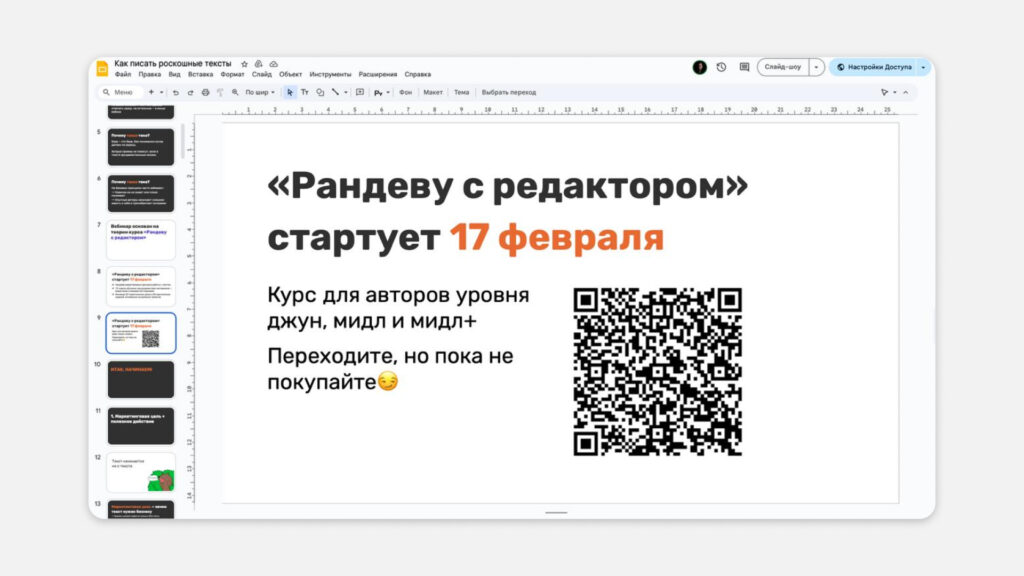Open the Справка menu
The width and height of the screenshot is (1024, 576).
pyautogui.click(x=418, y=74)
